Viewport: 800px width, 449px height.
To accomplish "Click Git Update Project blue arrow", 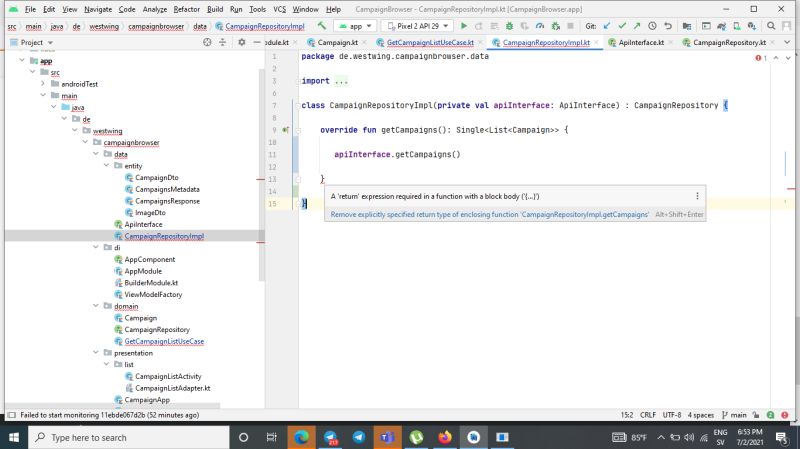I will click(607, 26).
